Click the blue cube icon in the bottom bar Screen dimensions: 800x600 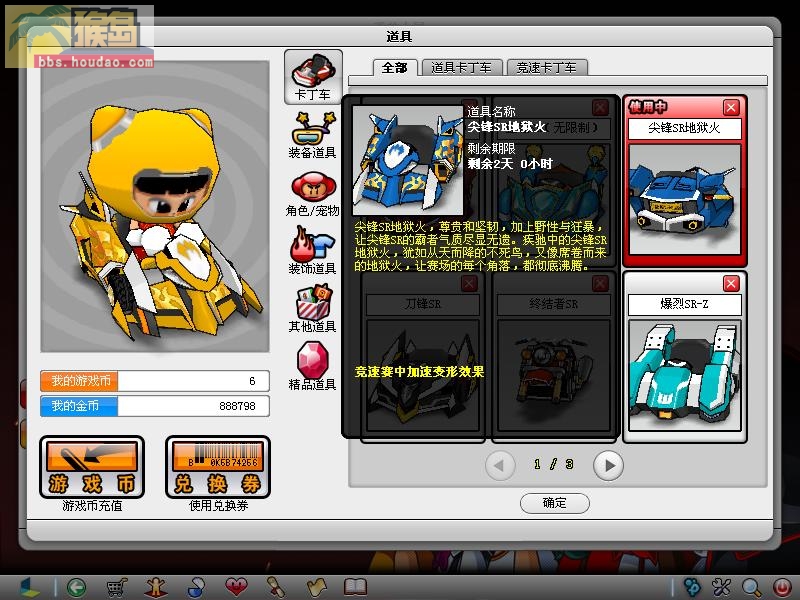coord(30,587)
